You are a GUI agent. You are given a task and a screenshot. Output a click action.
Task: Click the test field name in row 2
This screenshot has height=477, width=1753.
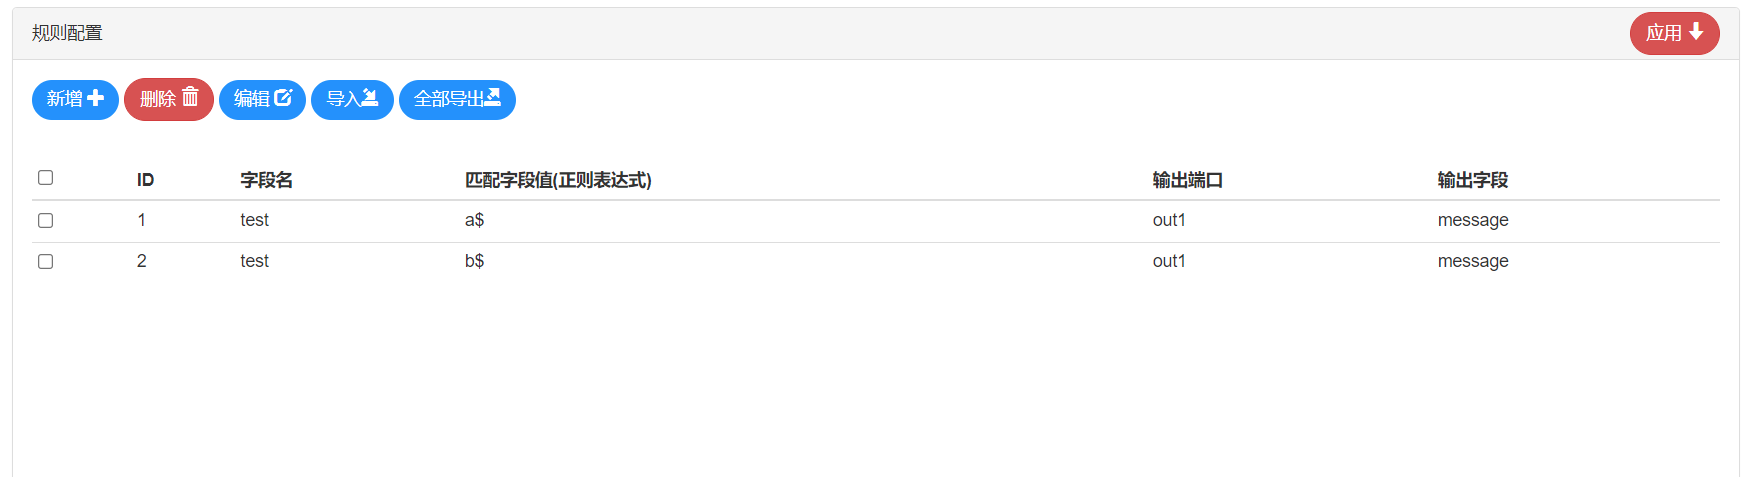[254, 261]
